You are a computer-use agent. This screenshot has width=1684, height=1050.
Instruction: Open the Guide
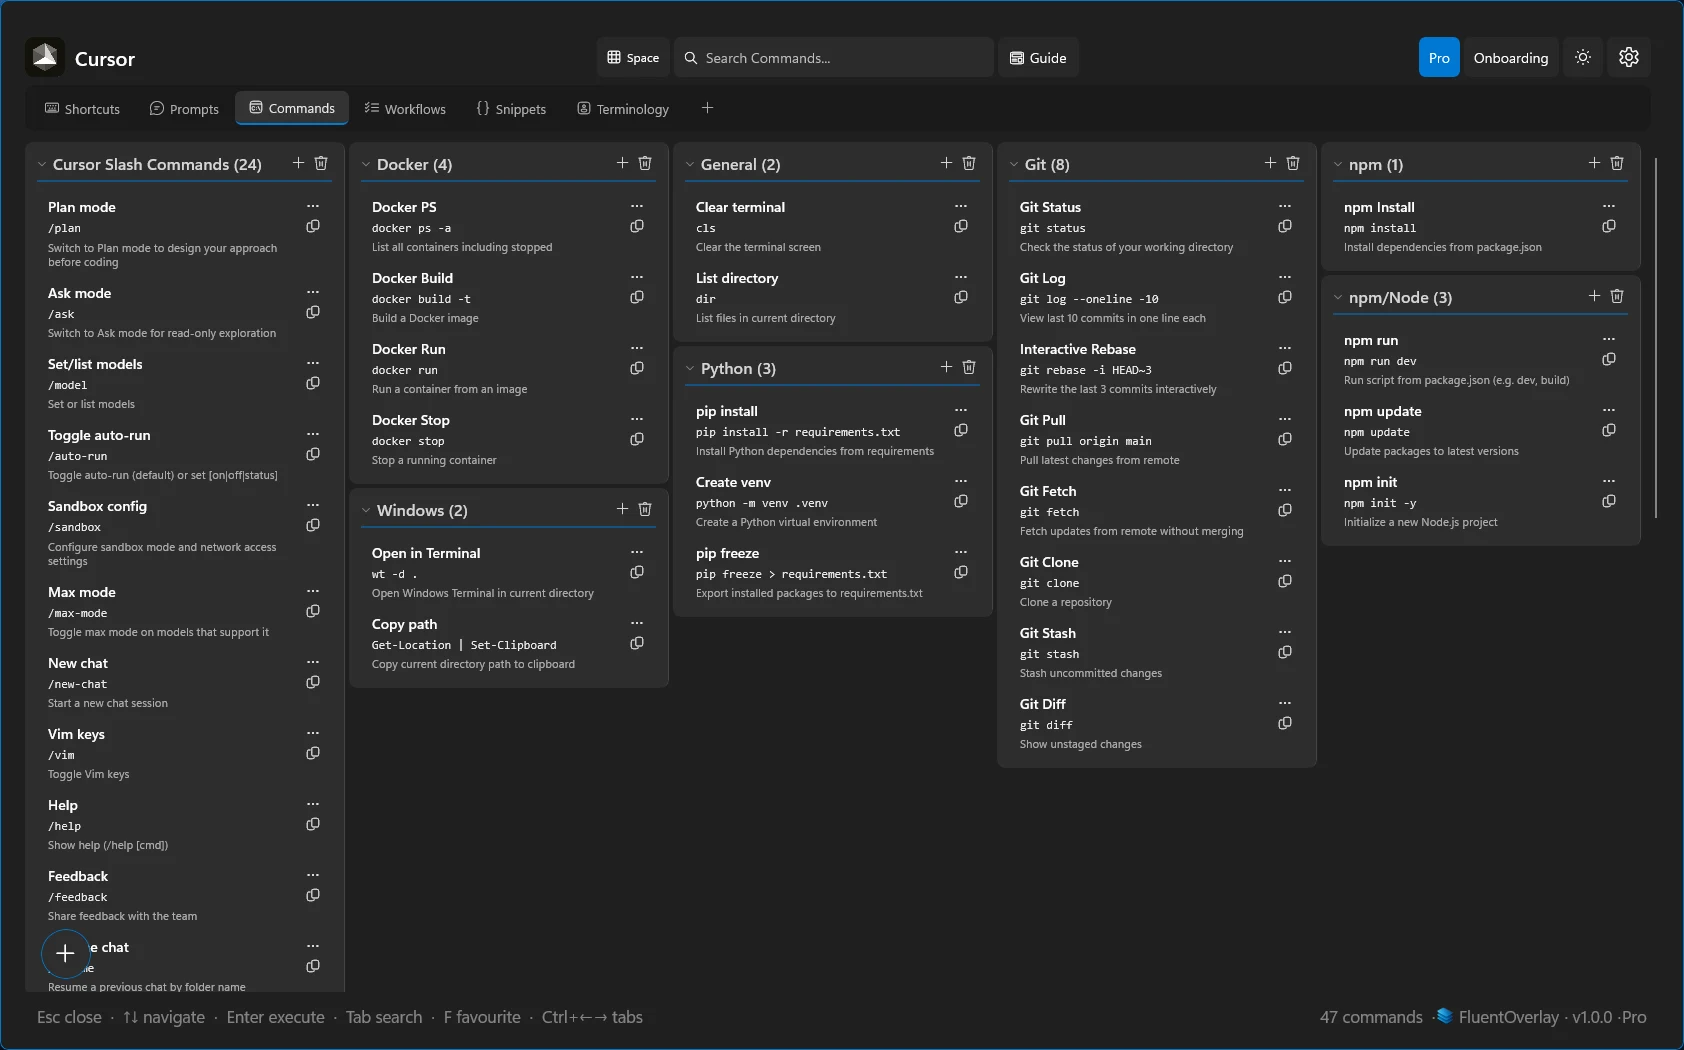tap(1038, 57)
